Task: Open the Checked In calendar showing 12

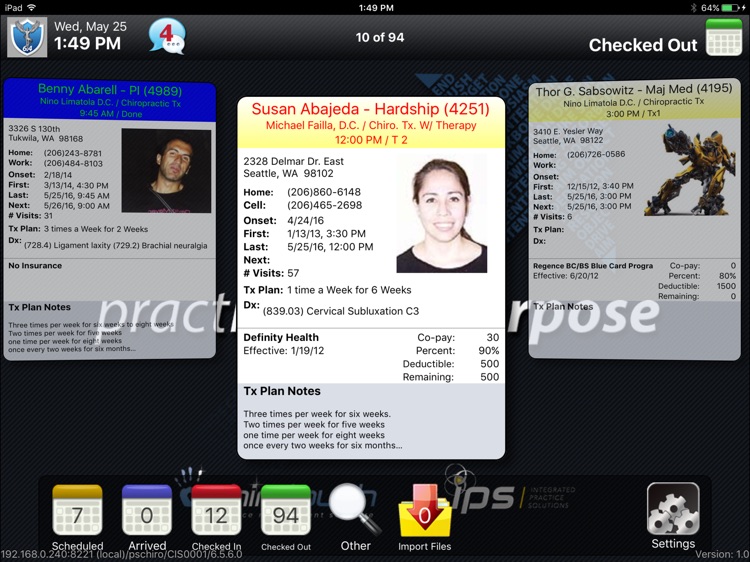Action: point(216,510)
